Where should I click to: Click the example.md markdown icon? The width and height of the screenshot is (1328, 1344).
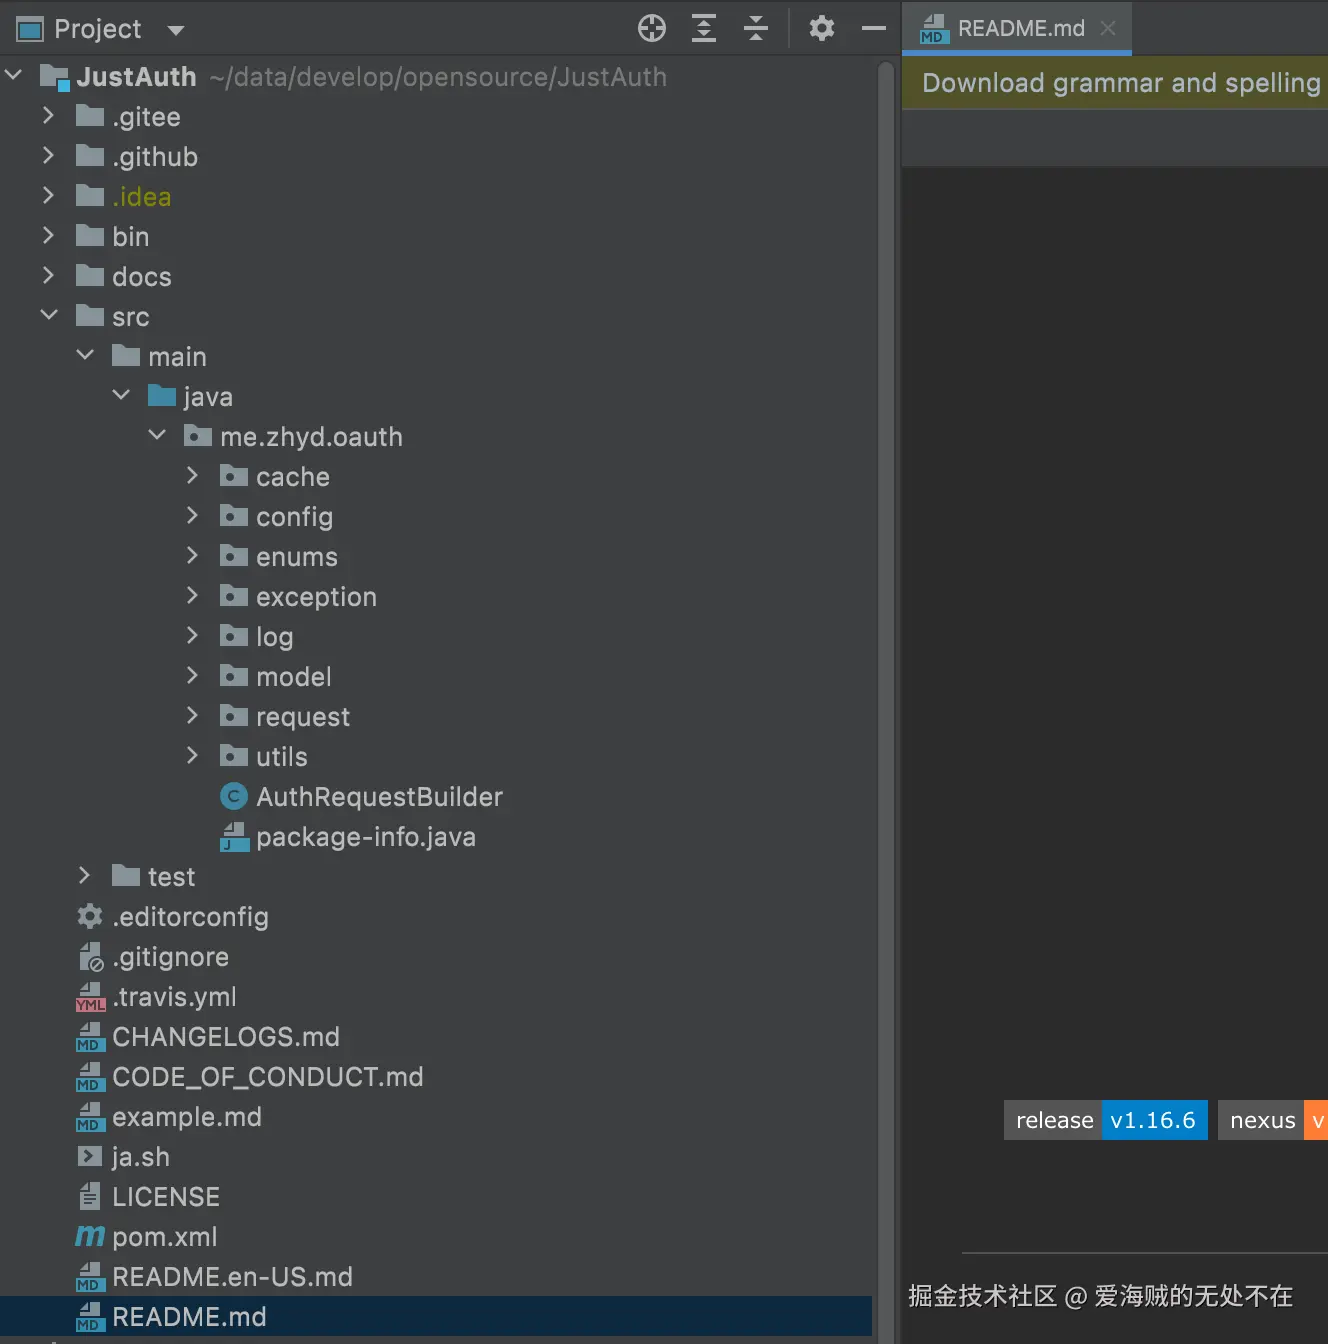pyautogui.click(x=90, y=1117)
